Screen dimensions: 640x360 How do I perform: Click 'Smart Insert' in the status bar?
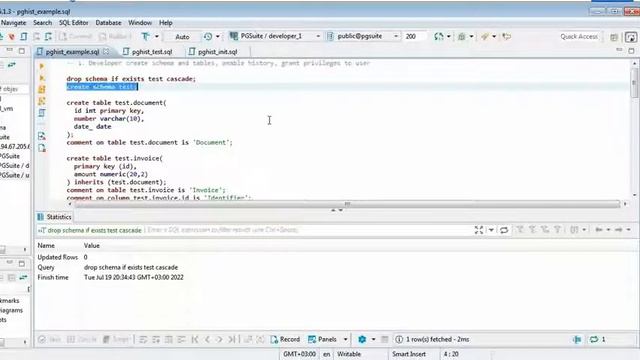click(409, 354)
